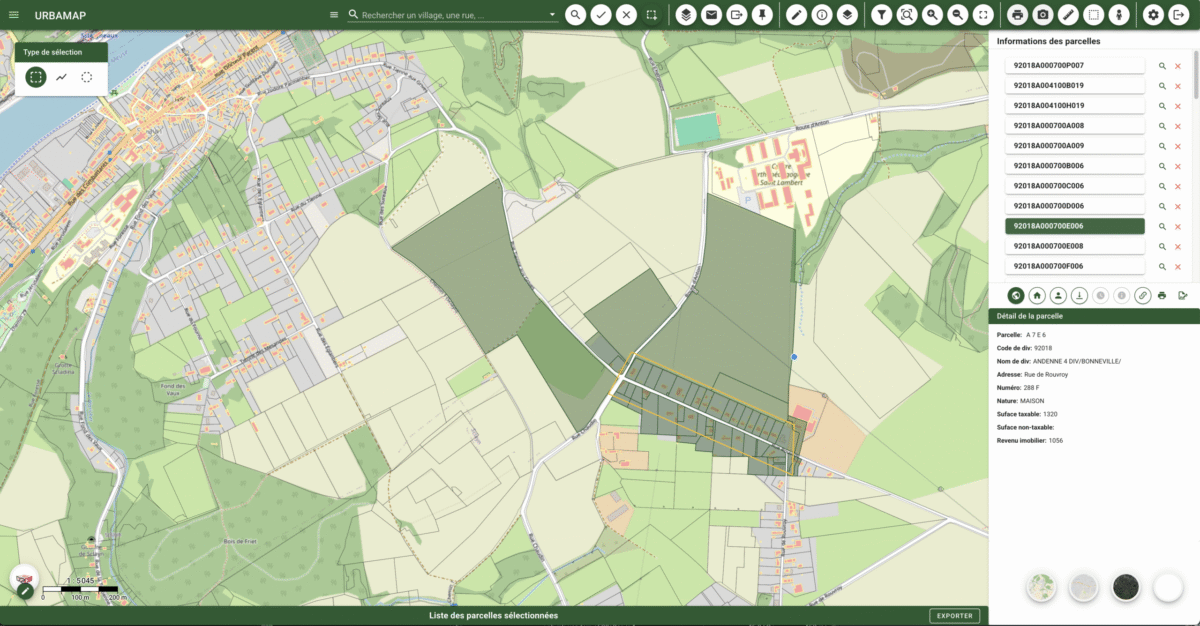Click the EXPORTER button
The width and height of the screenshot is (1200, 626).
954,616
